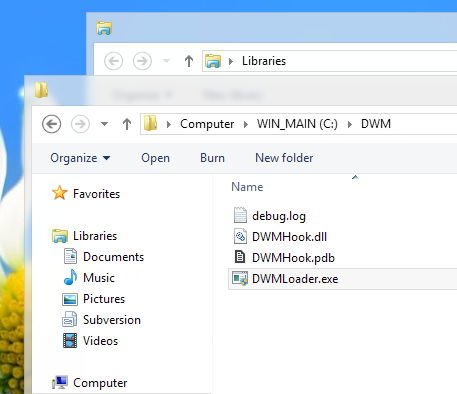
Task: Click the Forward arrow in DWM window
Action: click(x=80, y=124)
